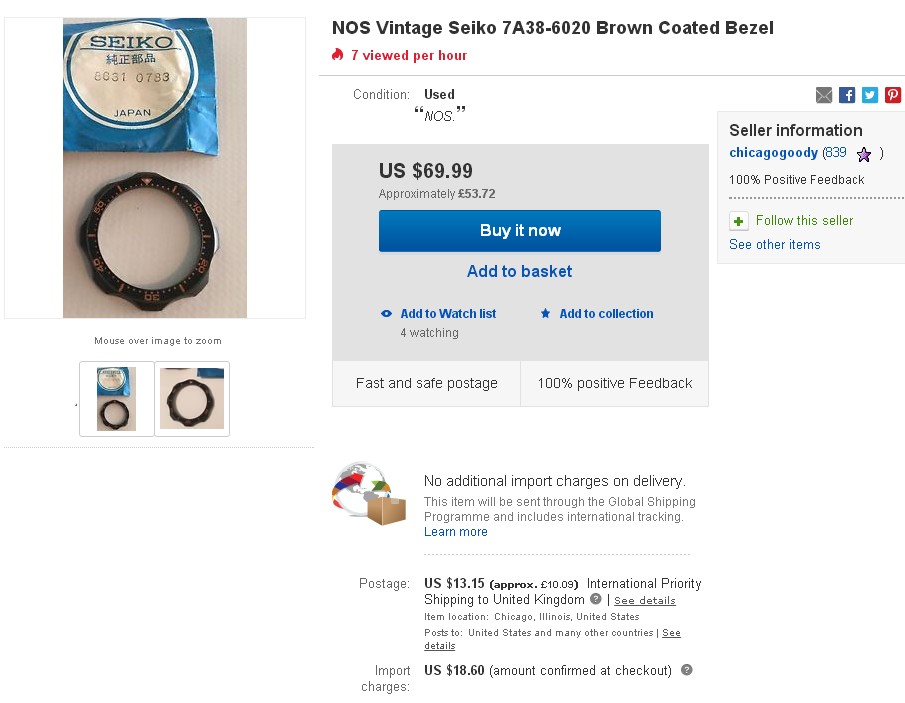
Task: Click the eye icon for Watch list
Action: (x=387, y=313)
